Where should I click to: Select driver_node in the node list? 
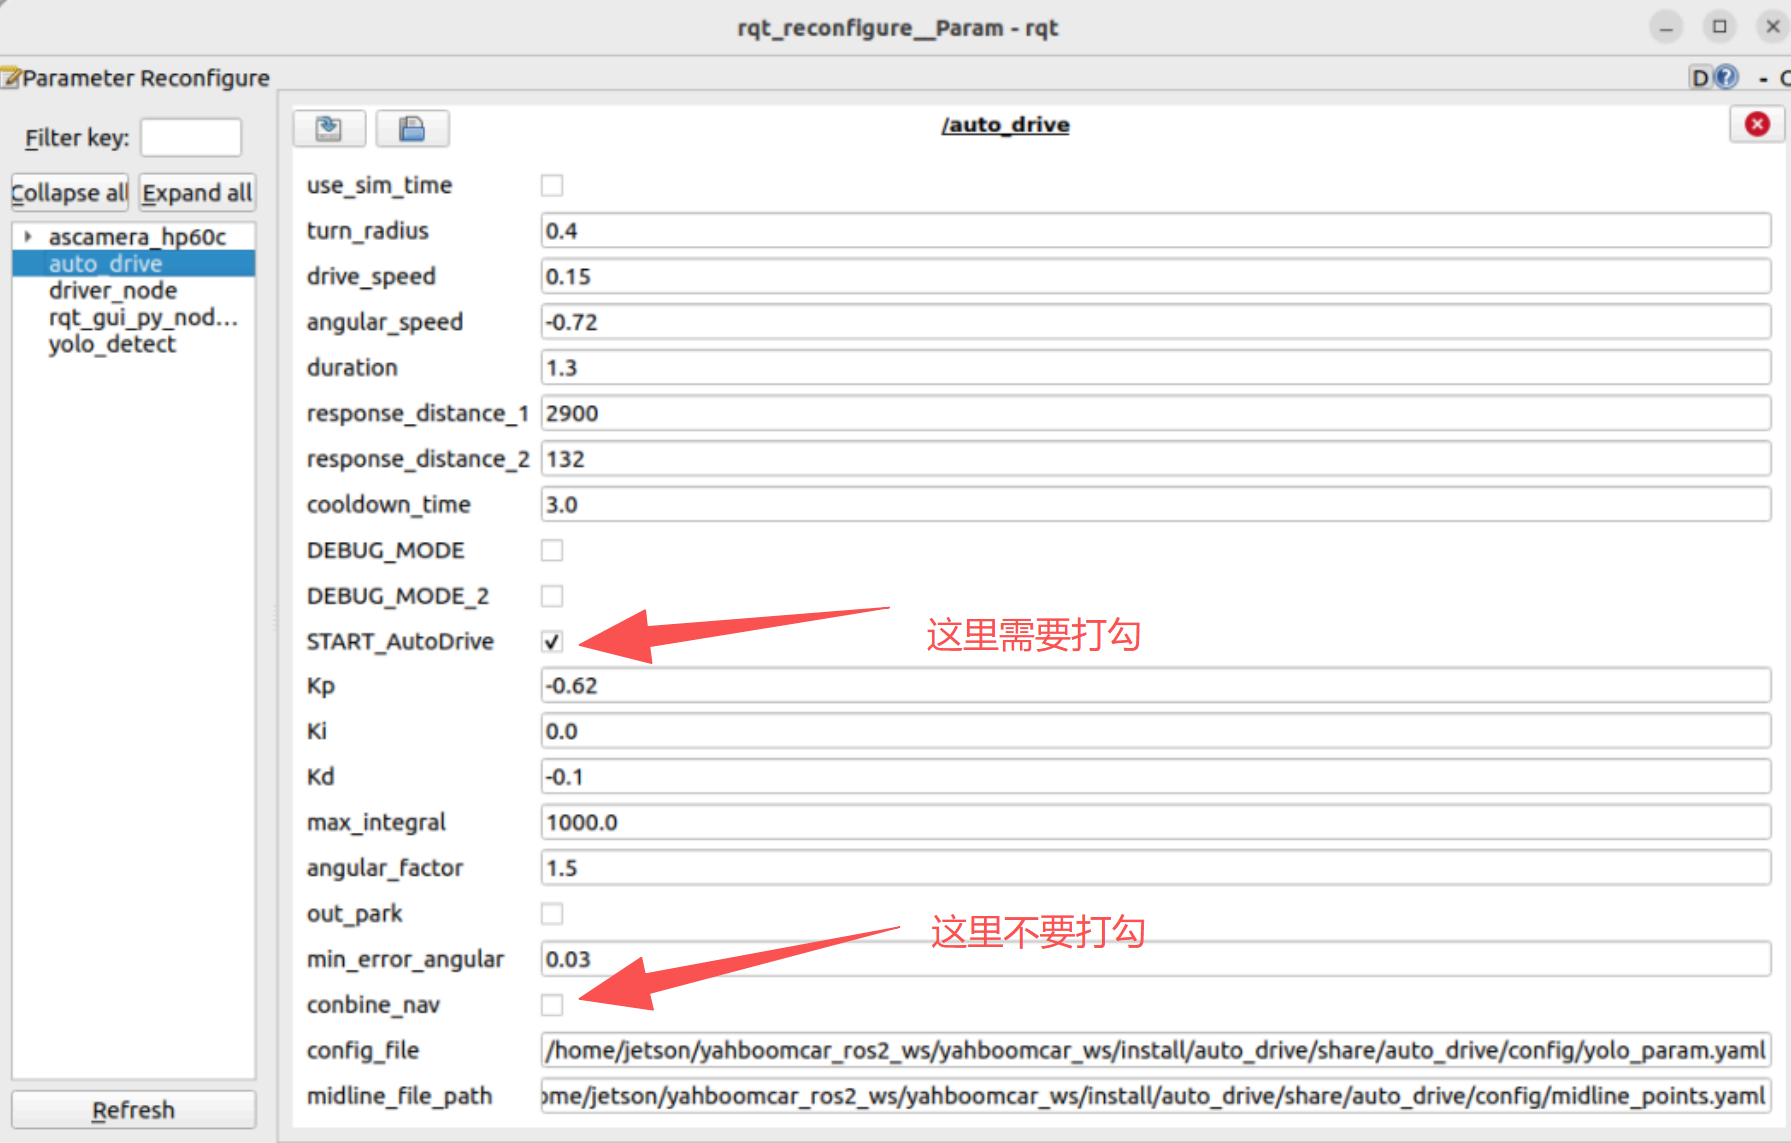point(113,290)
